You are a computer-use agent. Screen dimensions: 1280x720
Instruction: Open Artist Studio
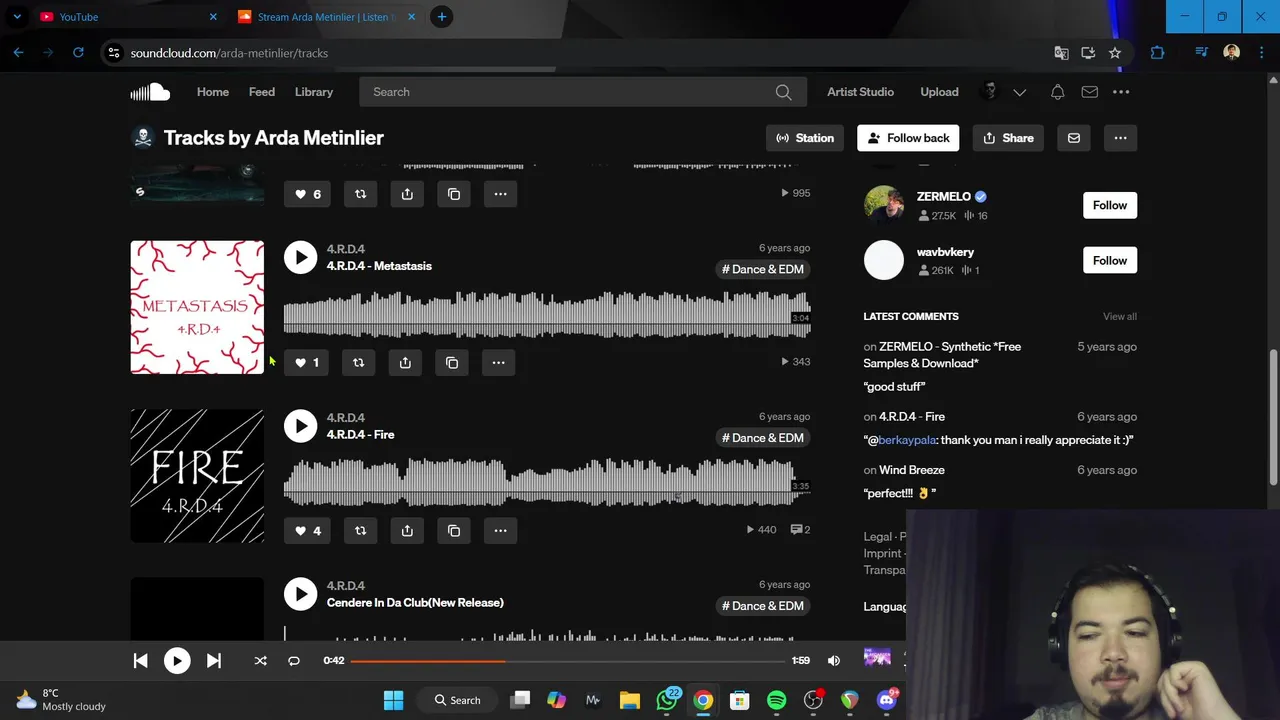(x=860, y=92)
